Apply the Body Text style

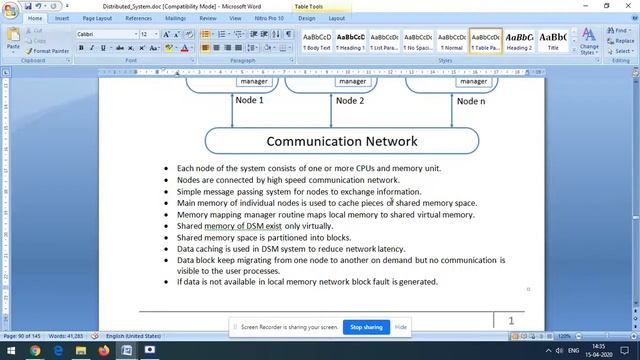click(317, 41)
